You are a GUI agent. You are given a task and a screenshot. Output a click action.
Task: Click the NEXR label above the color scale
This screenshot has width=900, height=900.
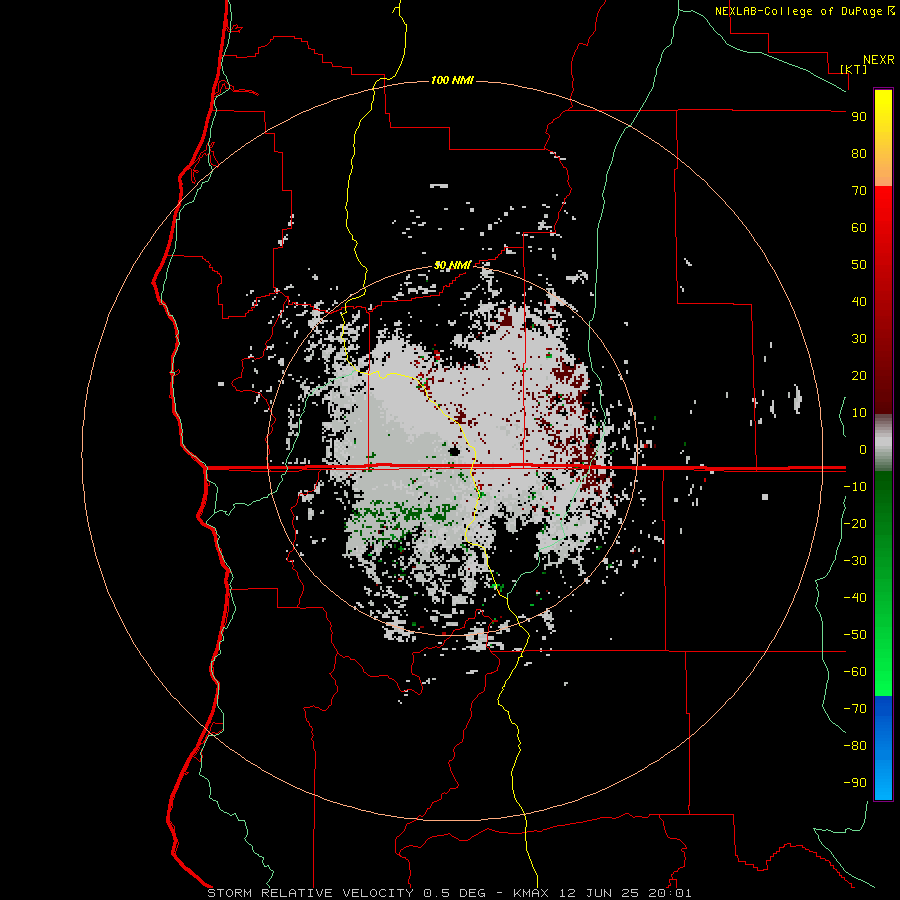(x=879, y=60)
